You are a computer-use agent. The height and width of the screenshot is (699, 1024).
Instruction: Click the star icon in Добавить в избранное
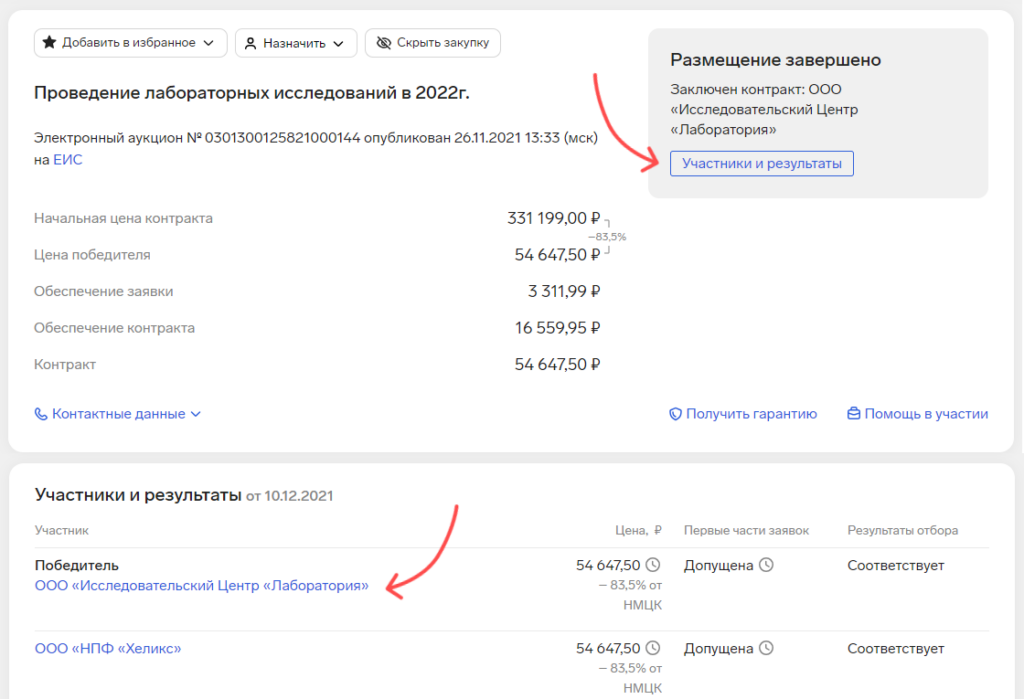(49, 43)
